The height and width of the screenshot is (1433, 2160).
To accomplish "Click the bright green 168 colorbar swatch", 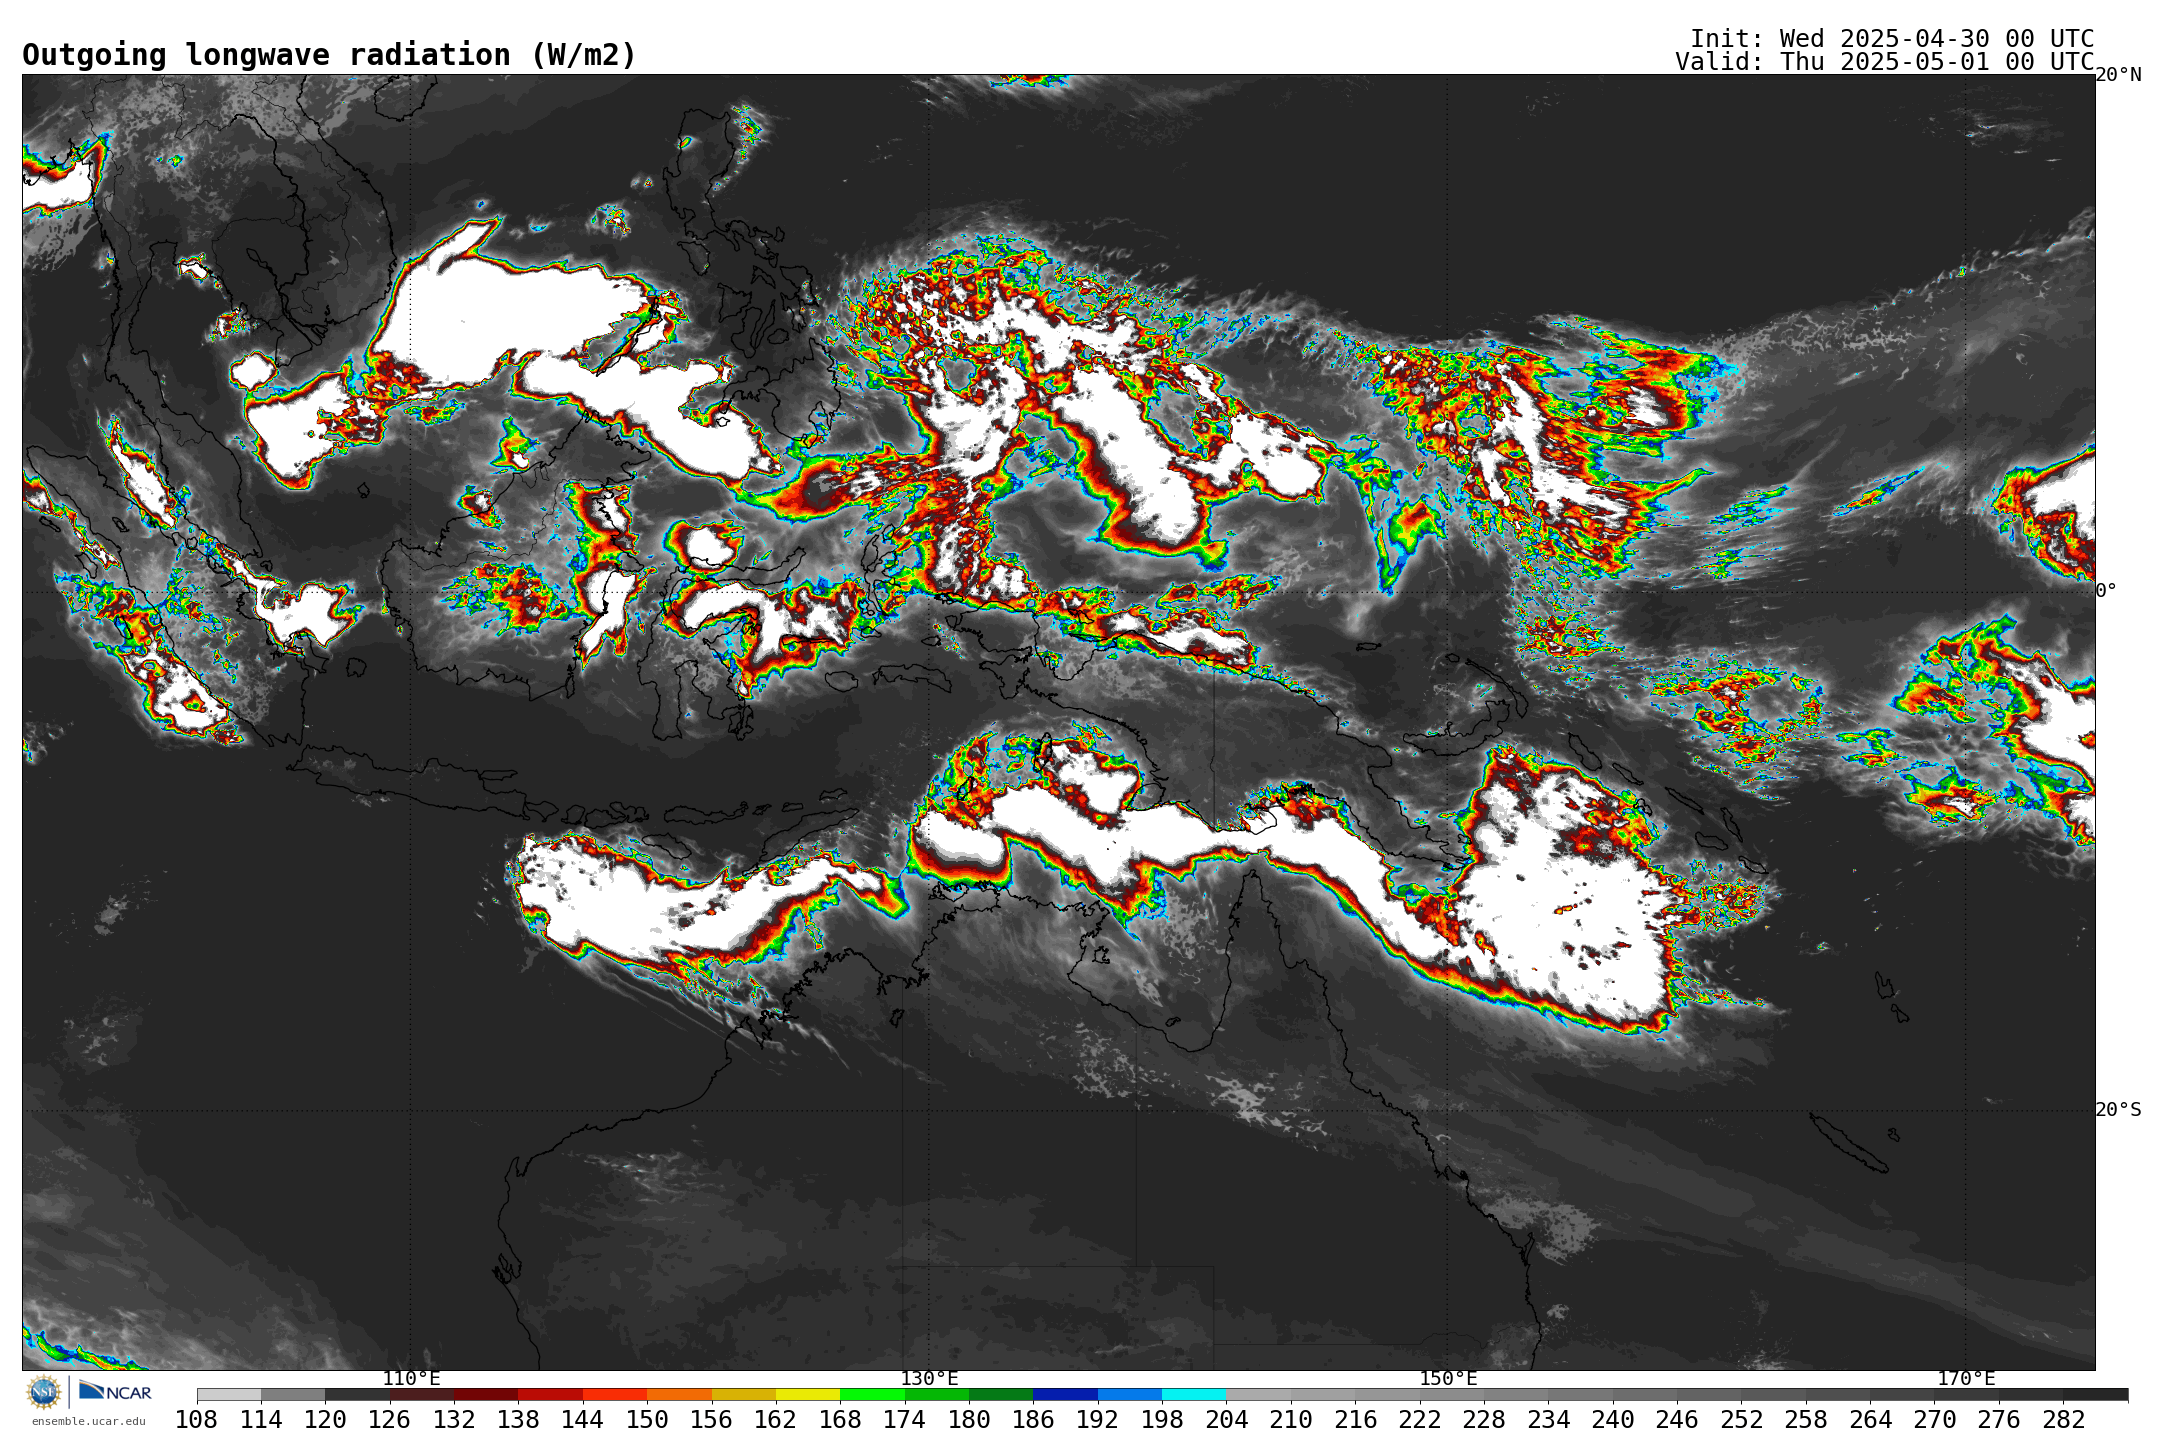I will tap(872, 1394).
